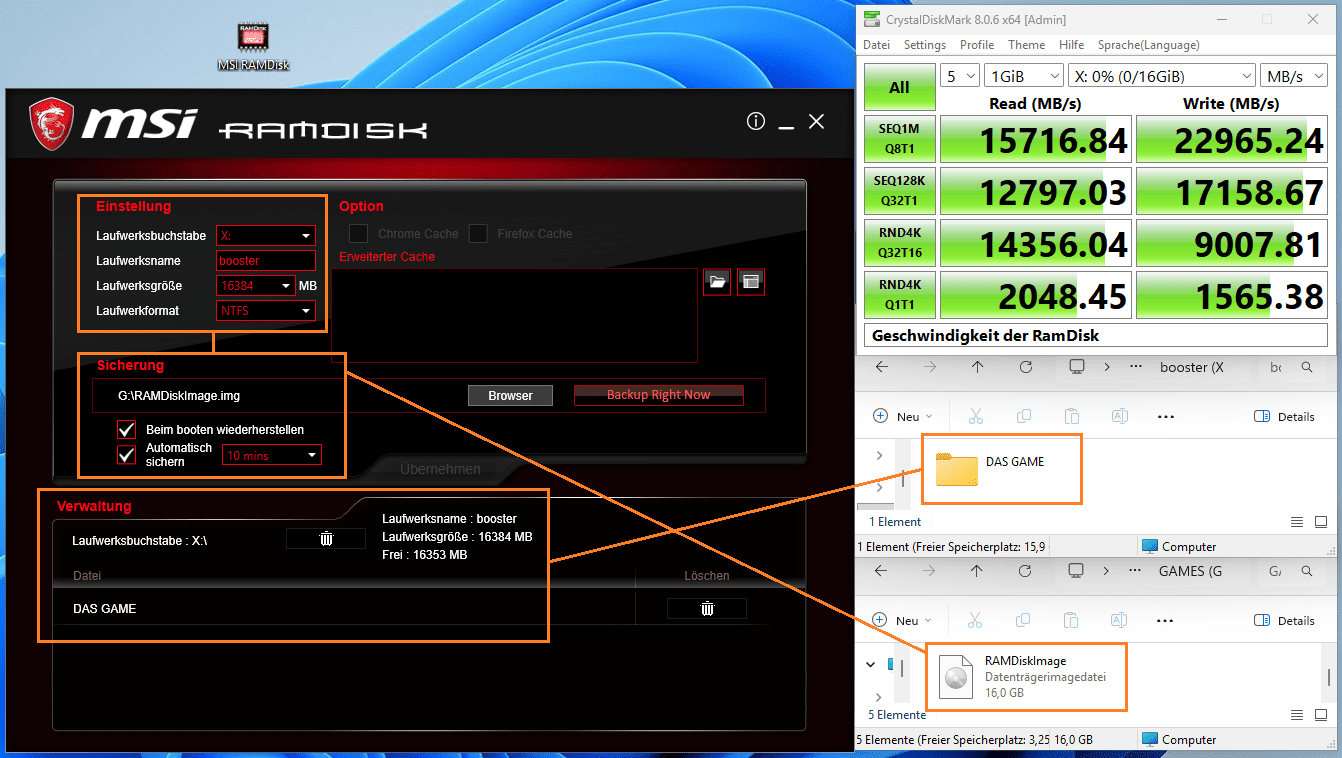Delete drive X:\ with its trash icon

(x=326, y=539)
